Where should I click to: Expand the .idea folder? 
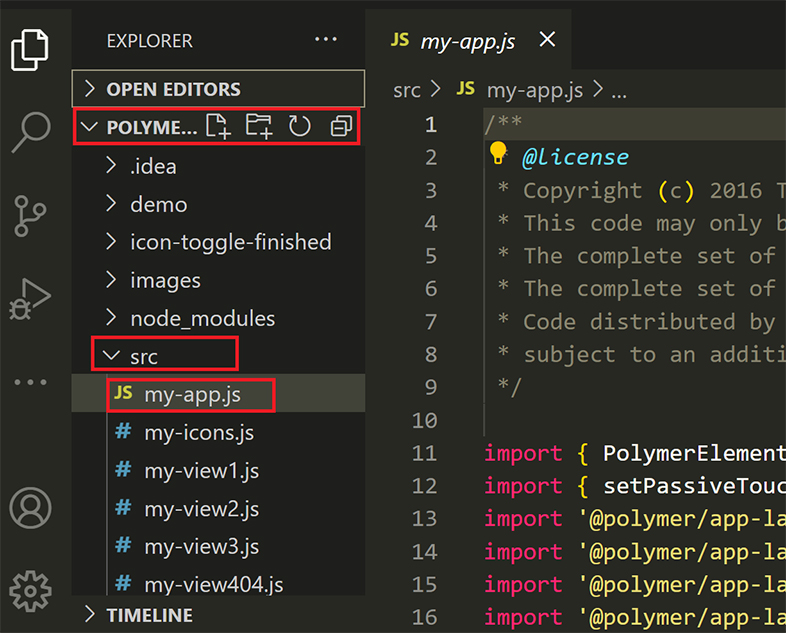point(219,166)
